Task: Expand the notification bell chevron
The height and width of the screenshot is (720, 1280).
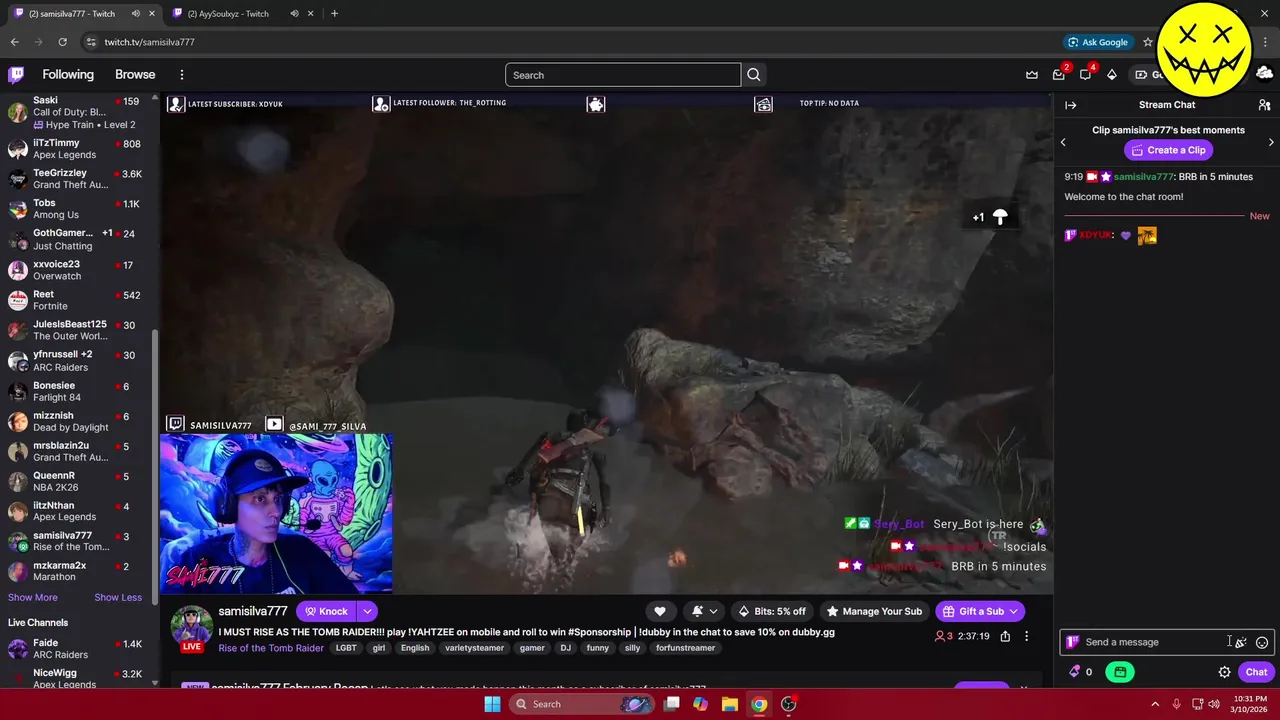Action: click(713, 611)
